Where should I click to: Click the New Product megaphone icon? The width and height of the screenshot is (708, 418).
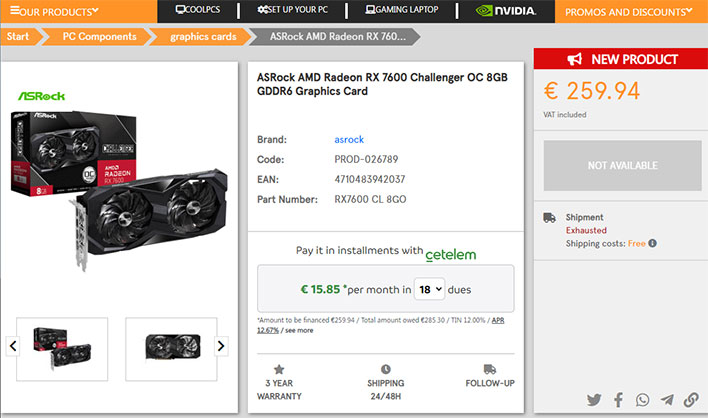[x=575, y=59]
